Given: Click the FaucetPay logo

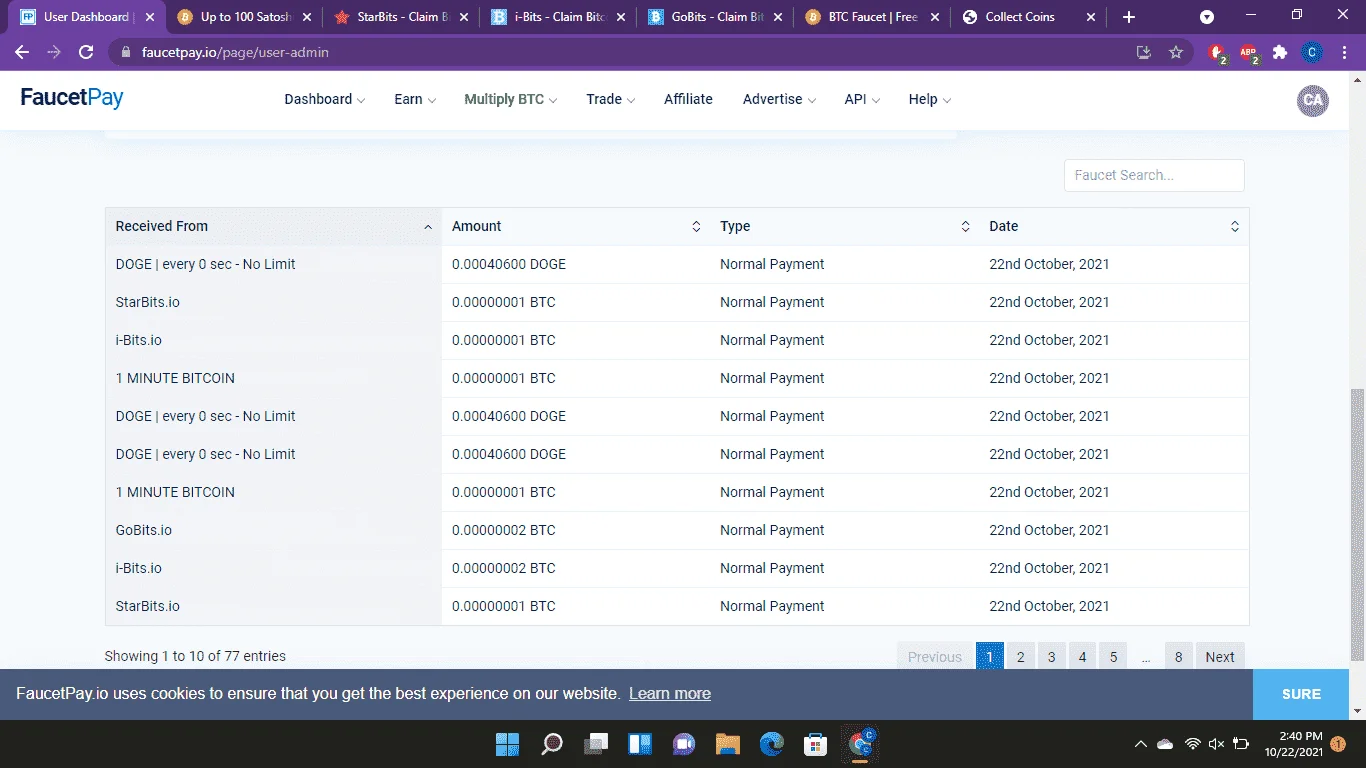Looking at the screenshot, I should [x=72, y=98].
